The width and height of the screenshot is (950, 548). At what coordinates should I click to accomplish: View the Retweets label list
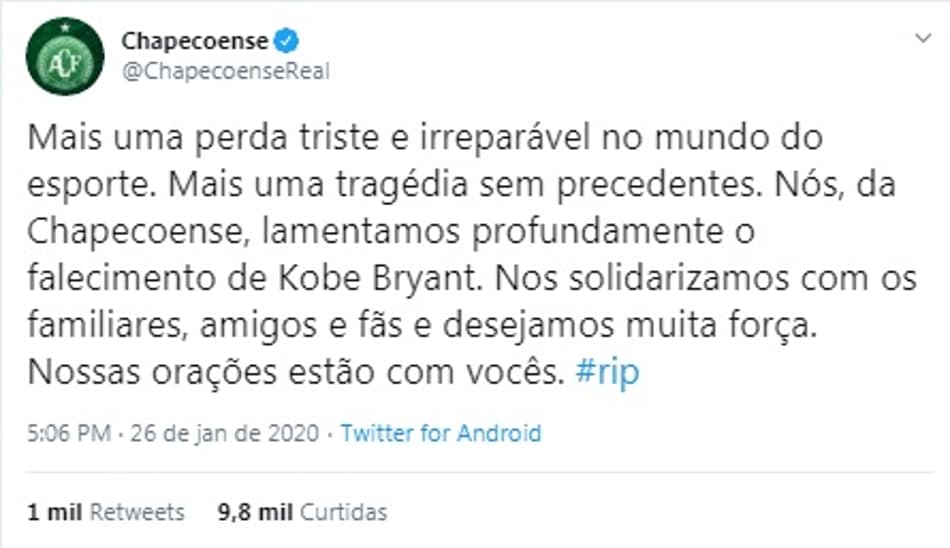click(138, 512)
